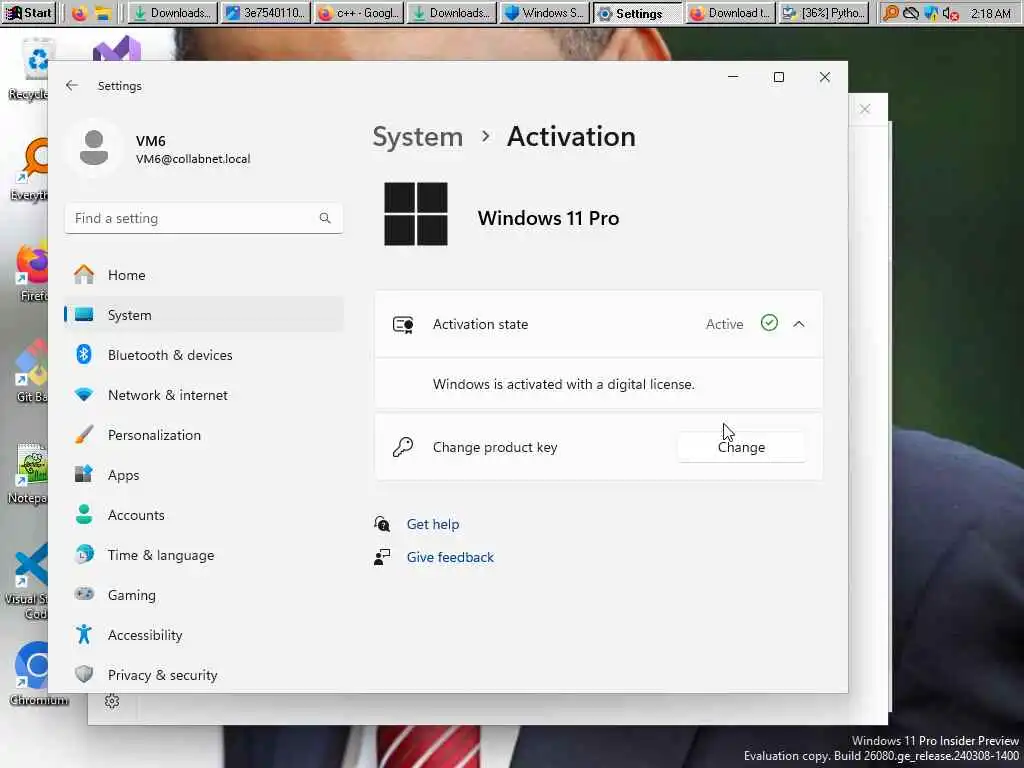Image resolution: width=1024 pixels, height=768 pixels.
Task: Click the key icon beside Change product key
Action: coord(403,447)
